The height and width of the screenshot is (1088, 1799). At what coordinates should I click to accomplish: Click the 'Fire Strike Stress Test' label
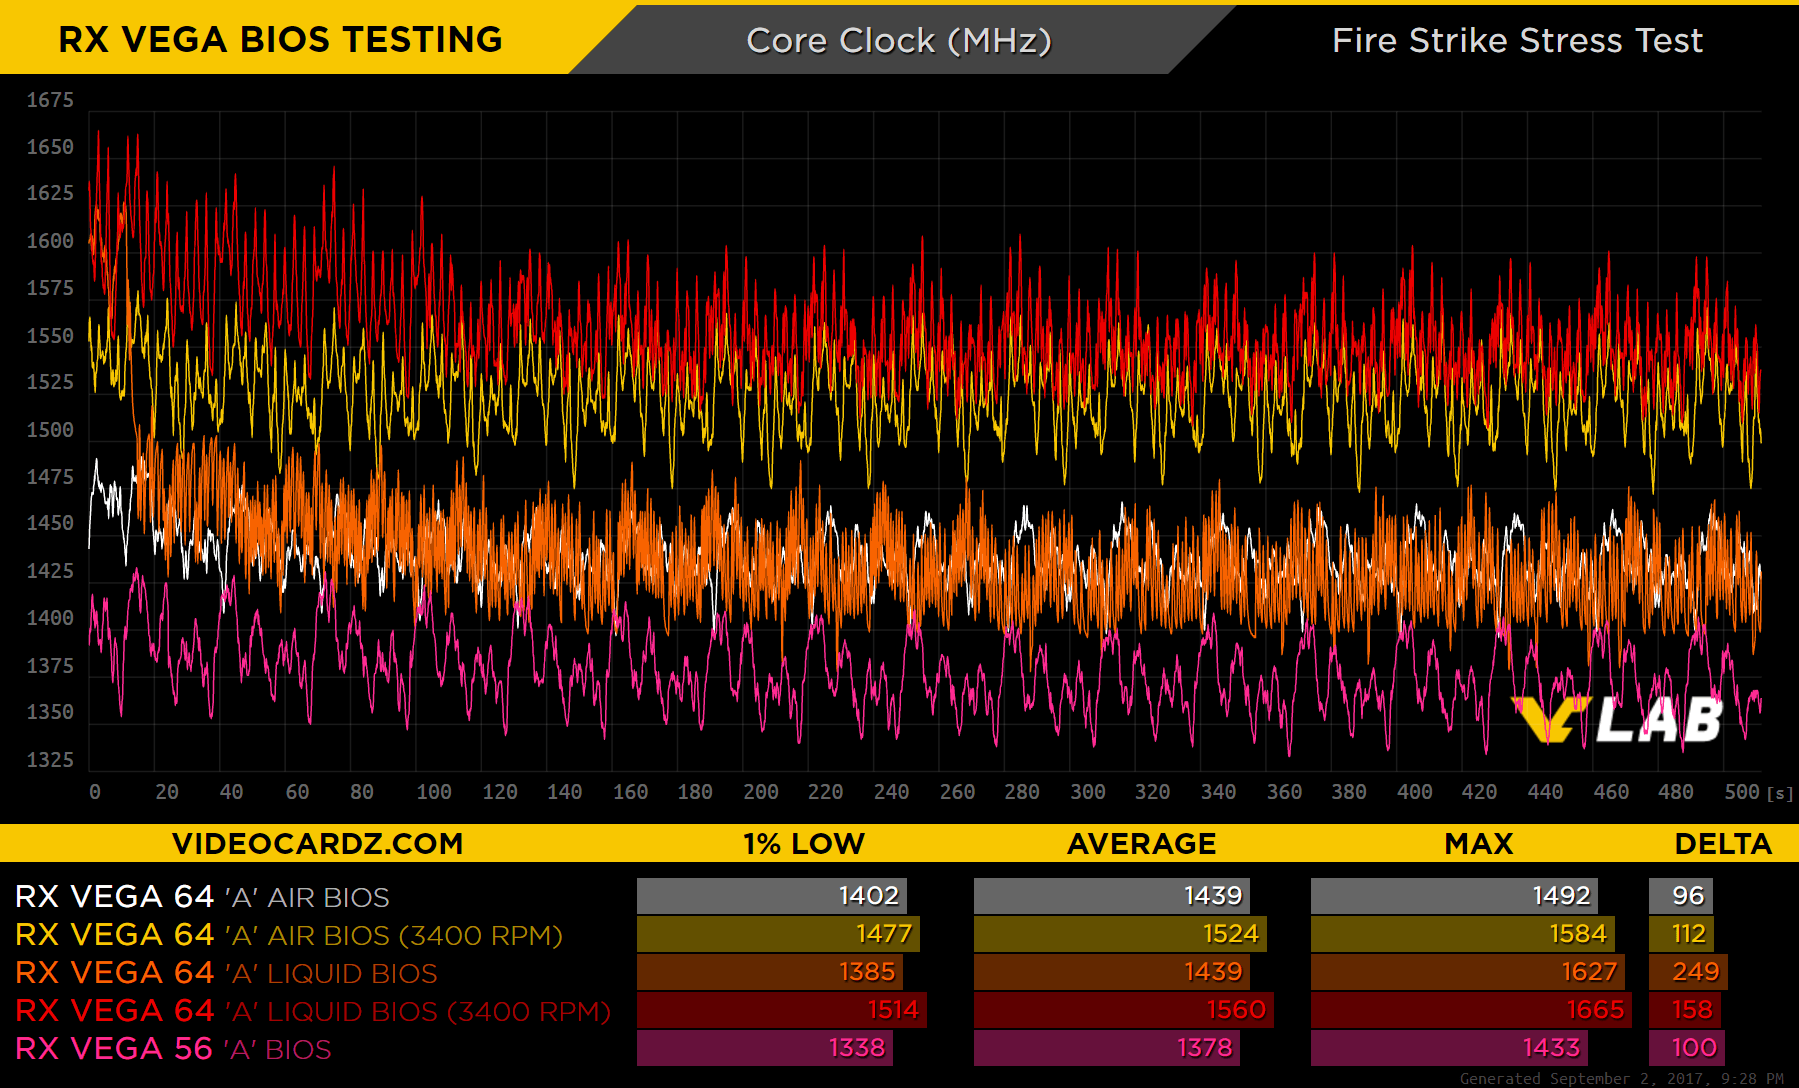[x=1517, y=41]
